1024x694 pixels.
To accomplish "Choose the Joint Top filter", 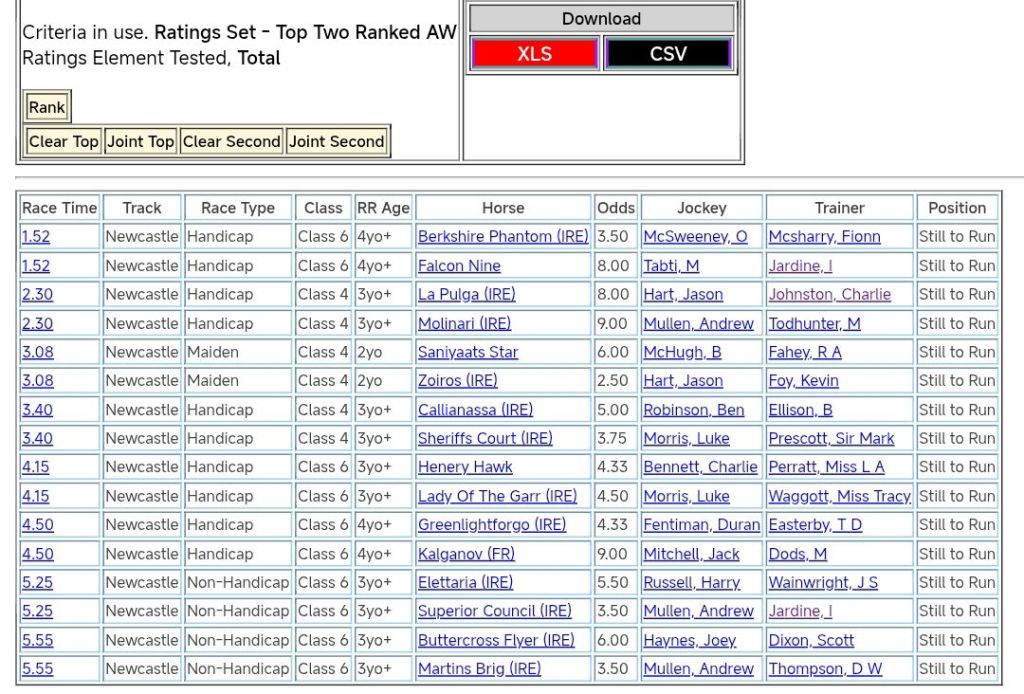I will click(x=140, y=142).
